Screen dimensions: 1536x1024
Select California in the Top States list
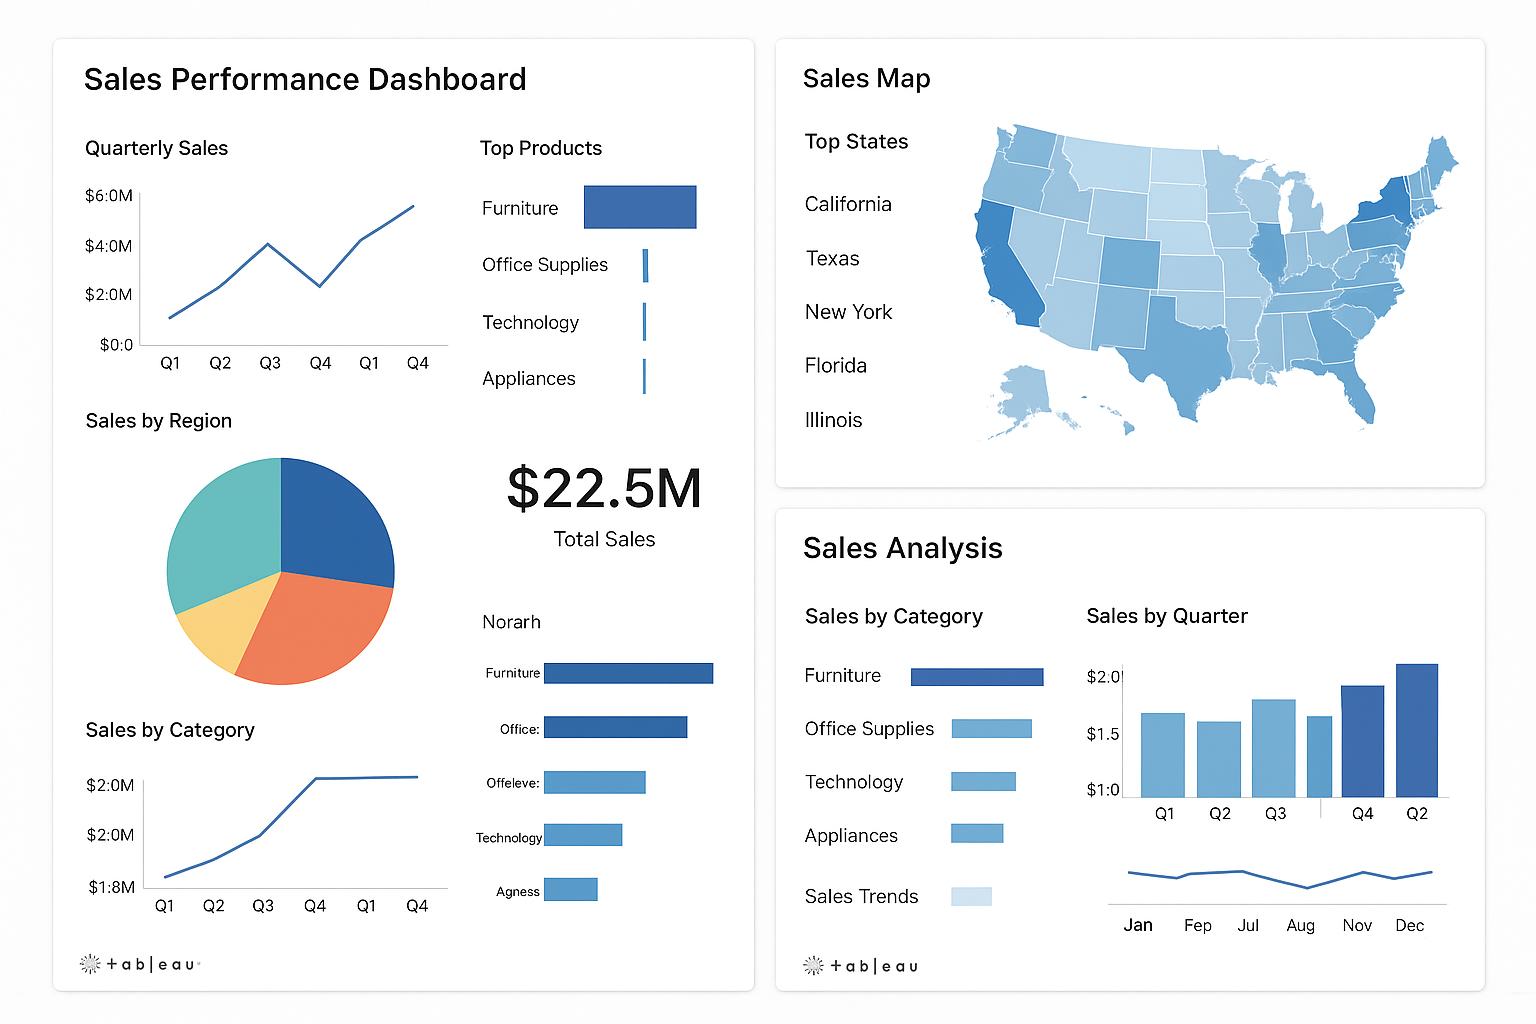(x=847, y=204)
